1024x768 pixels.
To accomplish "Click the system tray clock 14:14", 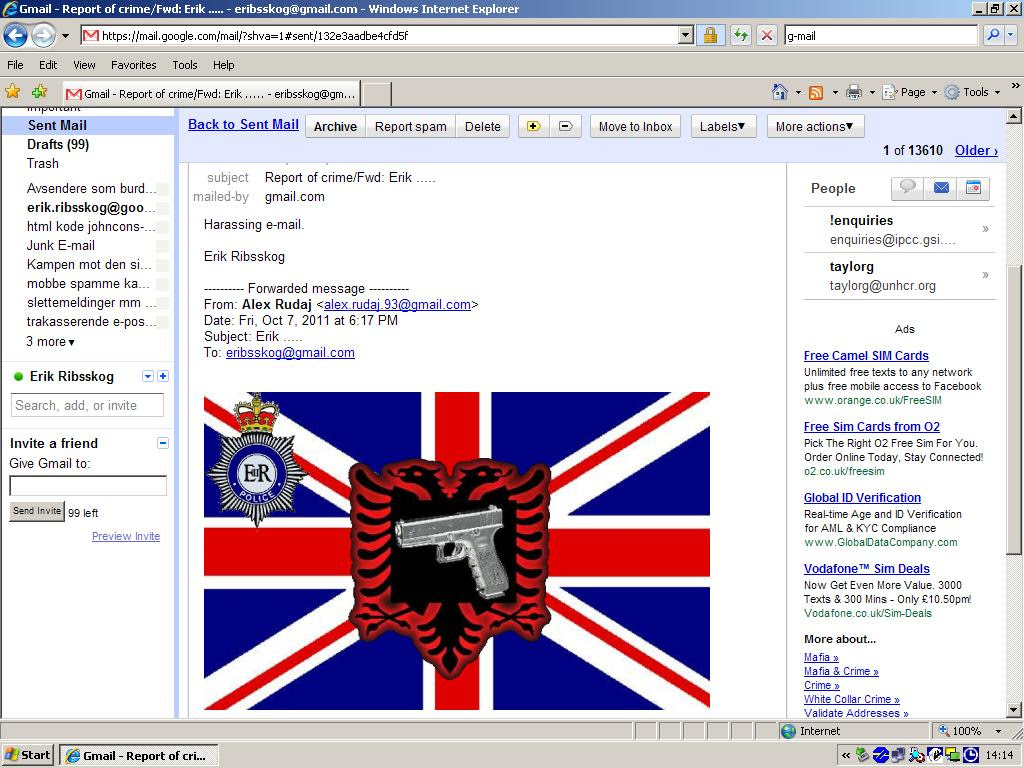I will coord(999,756).
